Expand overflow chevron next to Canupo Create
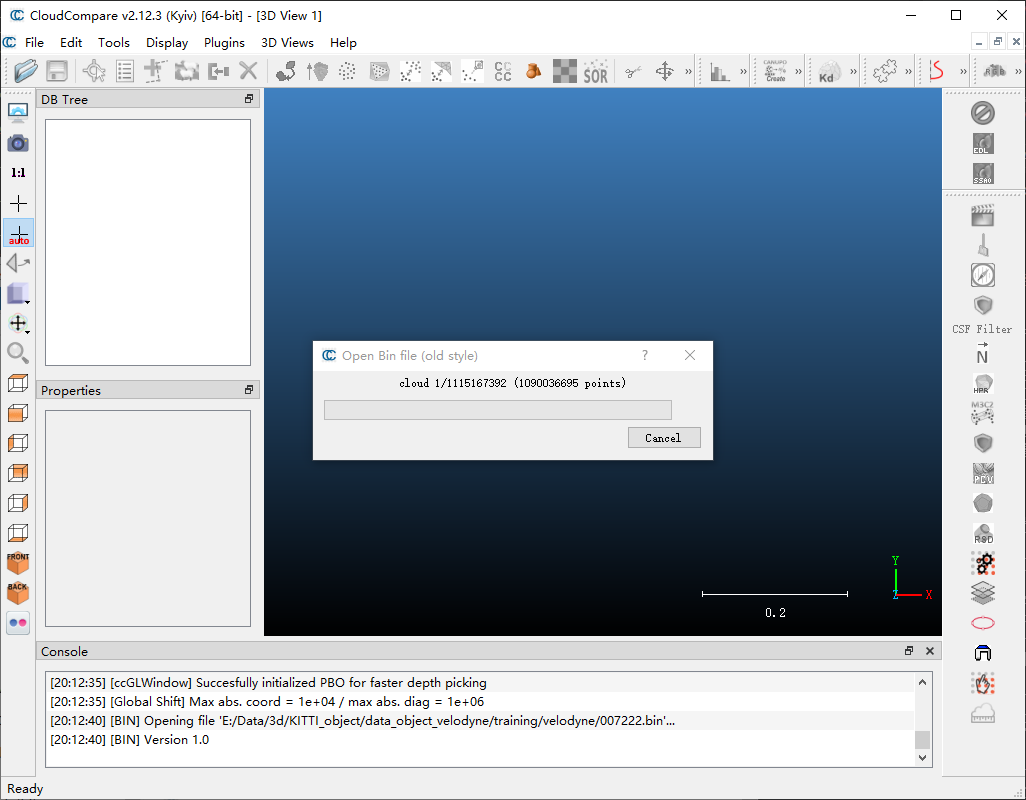This screenshot has width=1026, height=800. point(798,71)
